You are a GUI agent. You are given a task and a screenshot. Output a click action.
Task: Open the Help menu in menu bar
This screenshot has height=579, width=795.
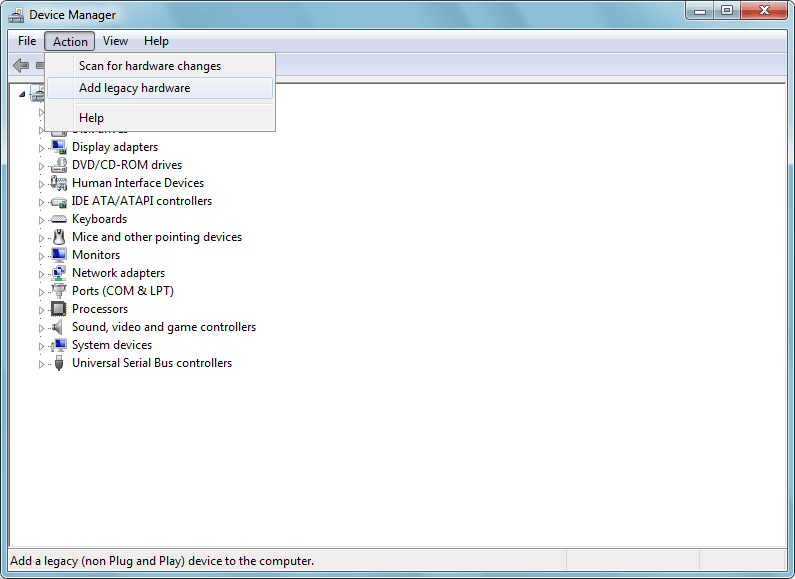[156, 41]
